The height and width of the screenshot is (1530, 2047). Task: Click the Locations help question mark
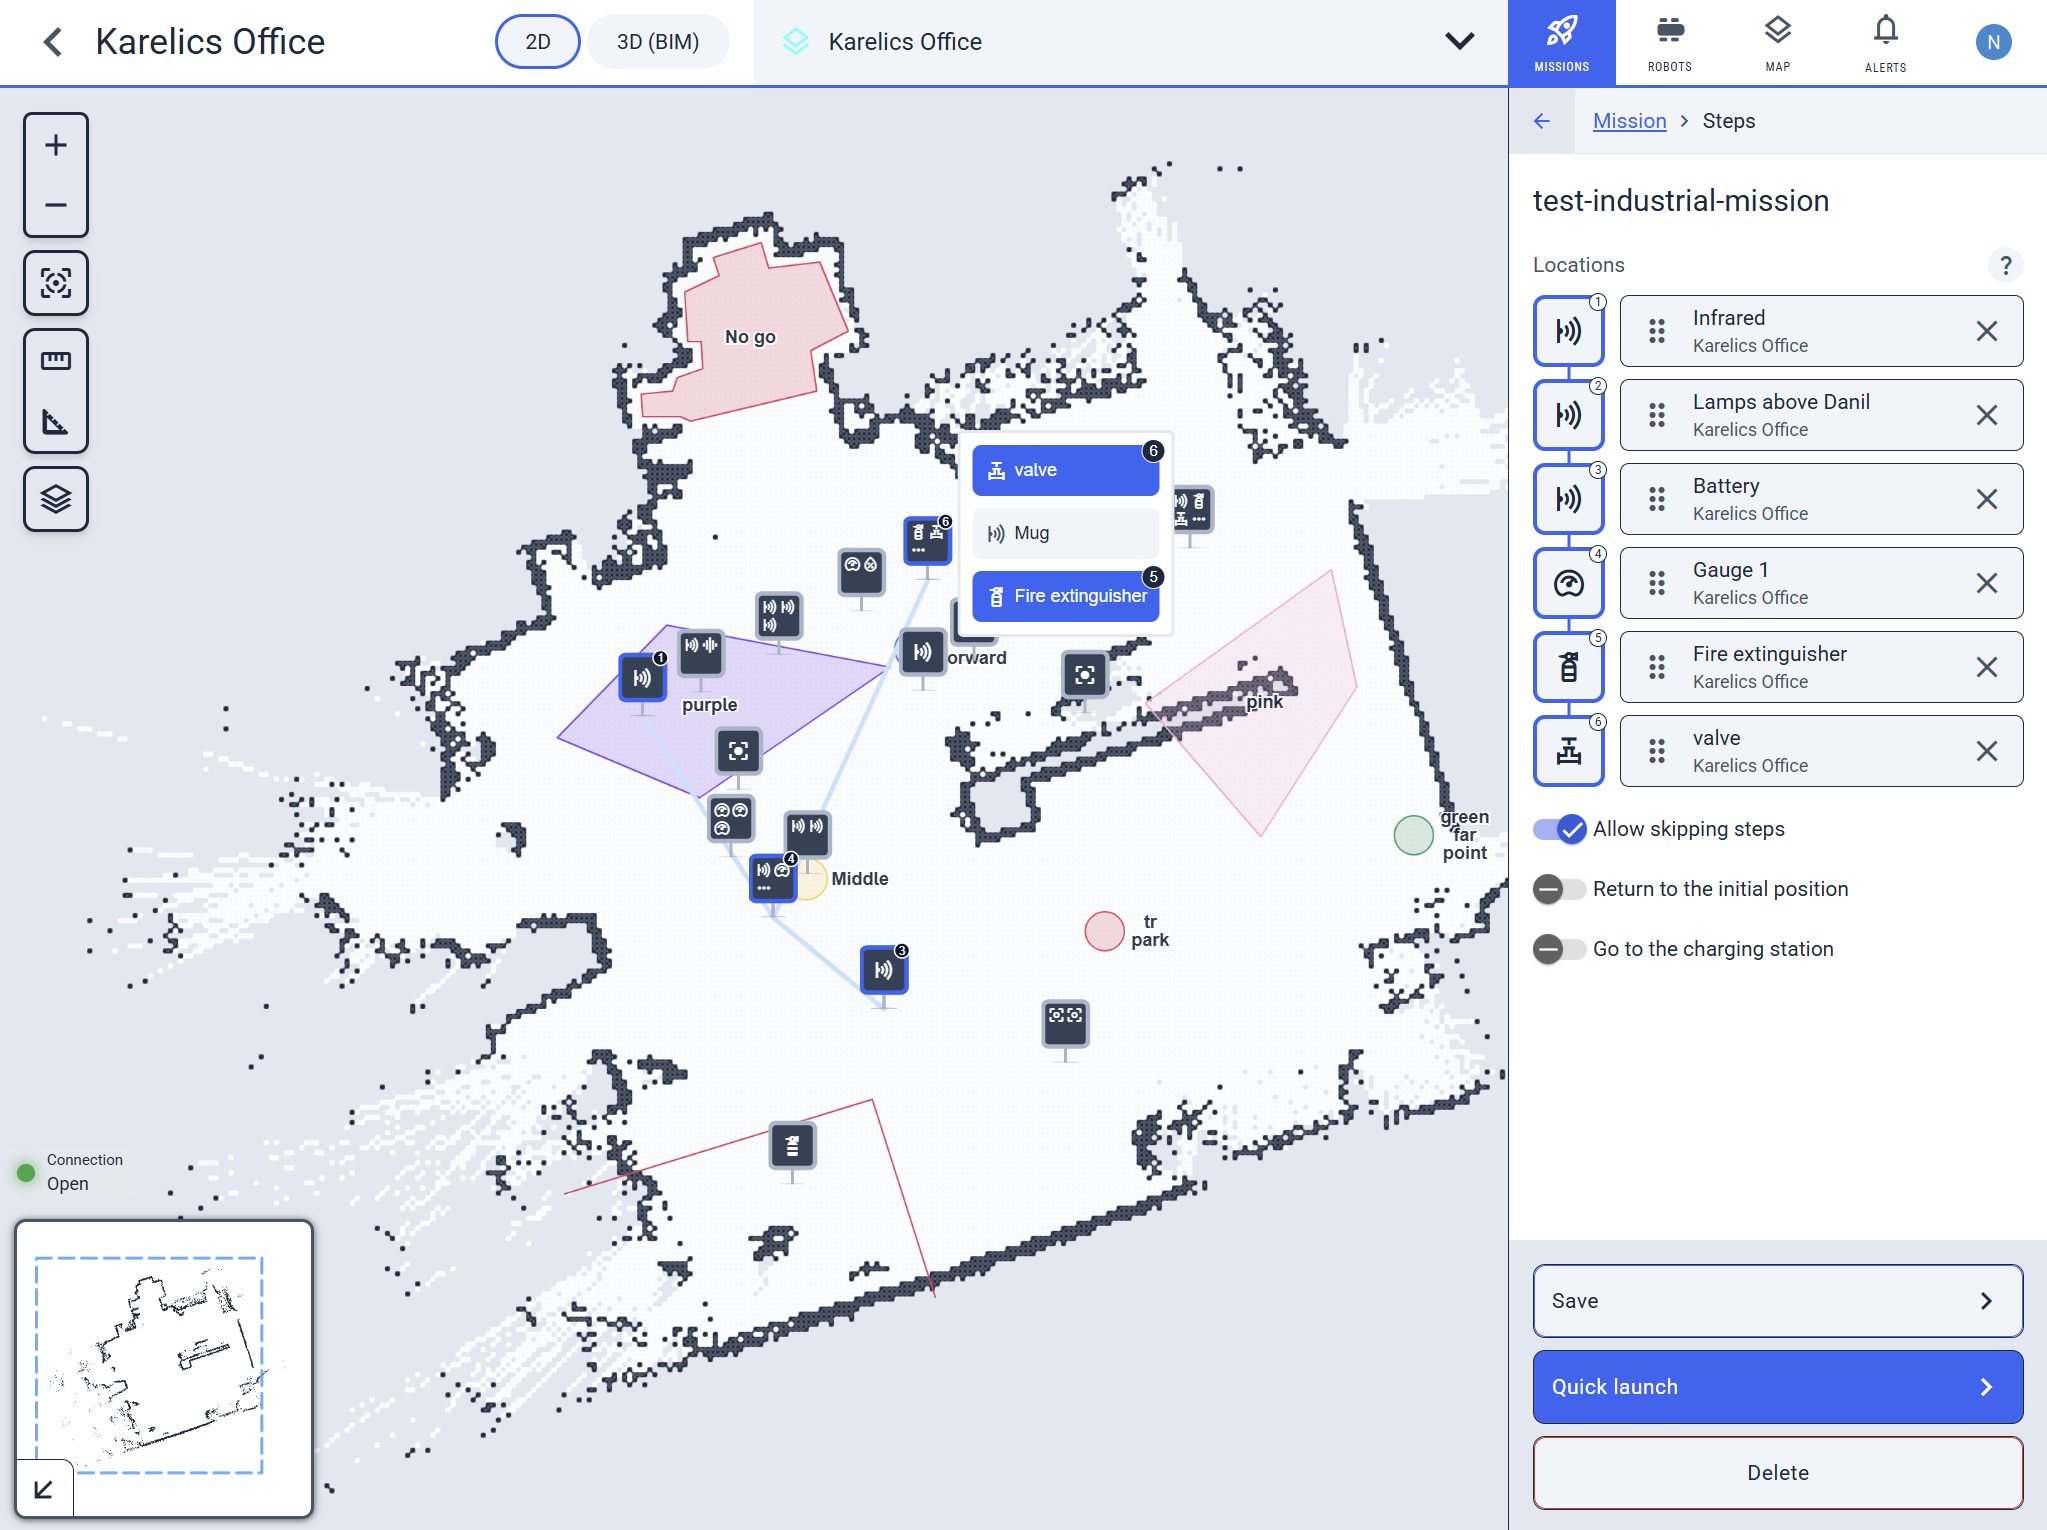[x=2005, y=265]
